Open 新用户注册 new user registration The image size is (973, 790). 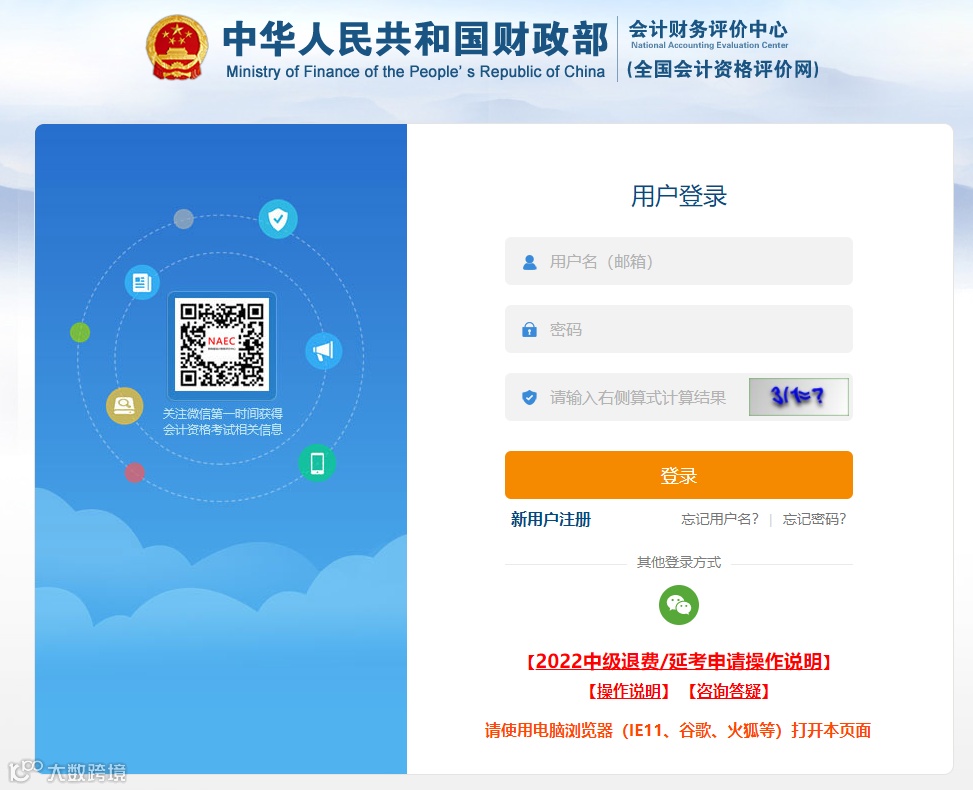point(550,519)
